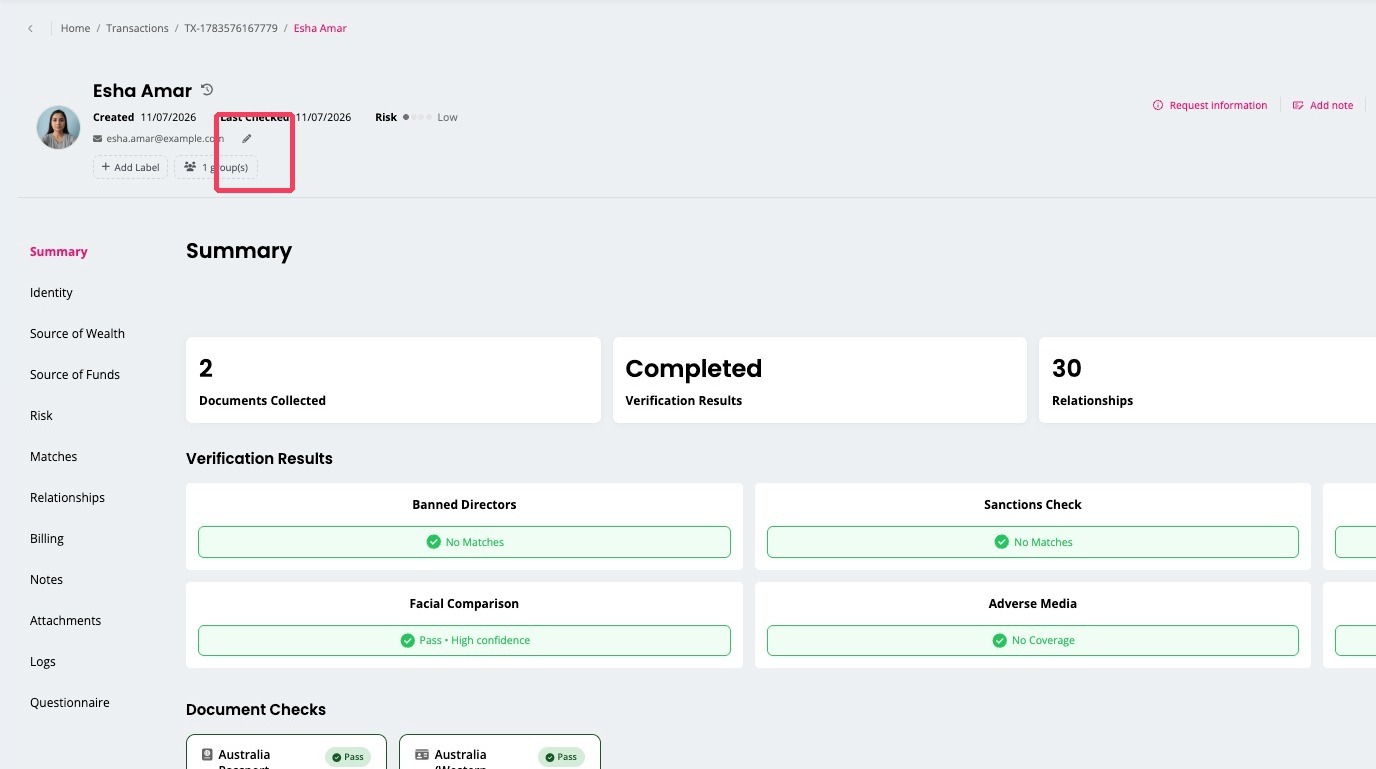The height and width of the screenshot is (769, 1376).
Task: Click the green check in Facial Comparison
Action: (x=407, y=640)
